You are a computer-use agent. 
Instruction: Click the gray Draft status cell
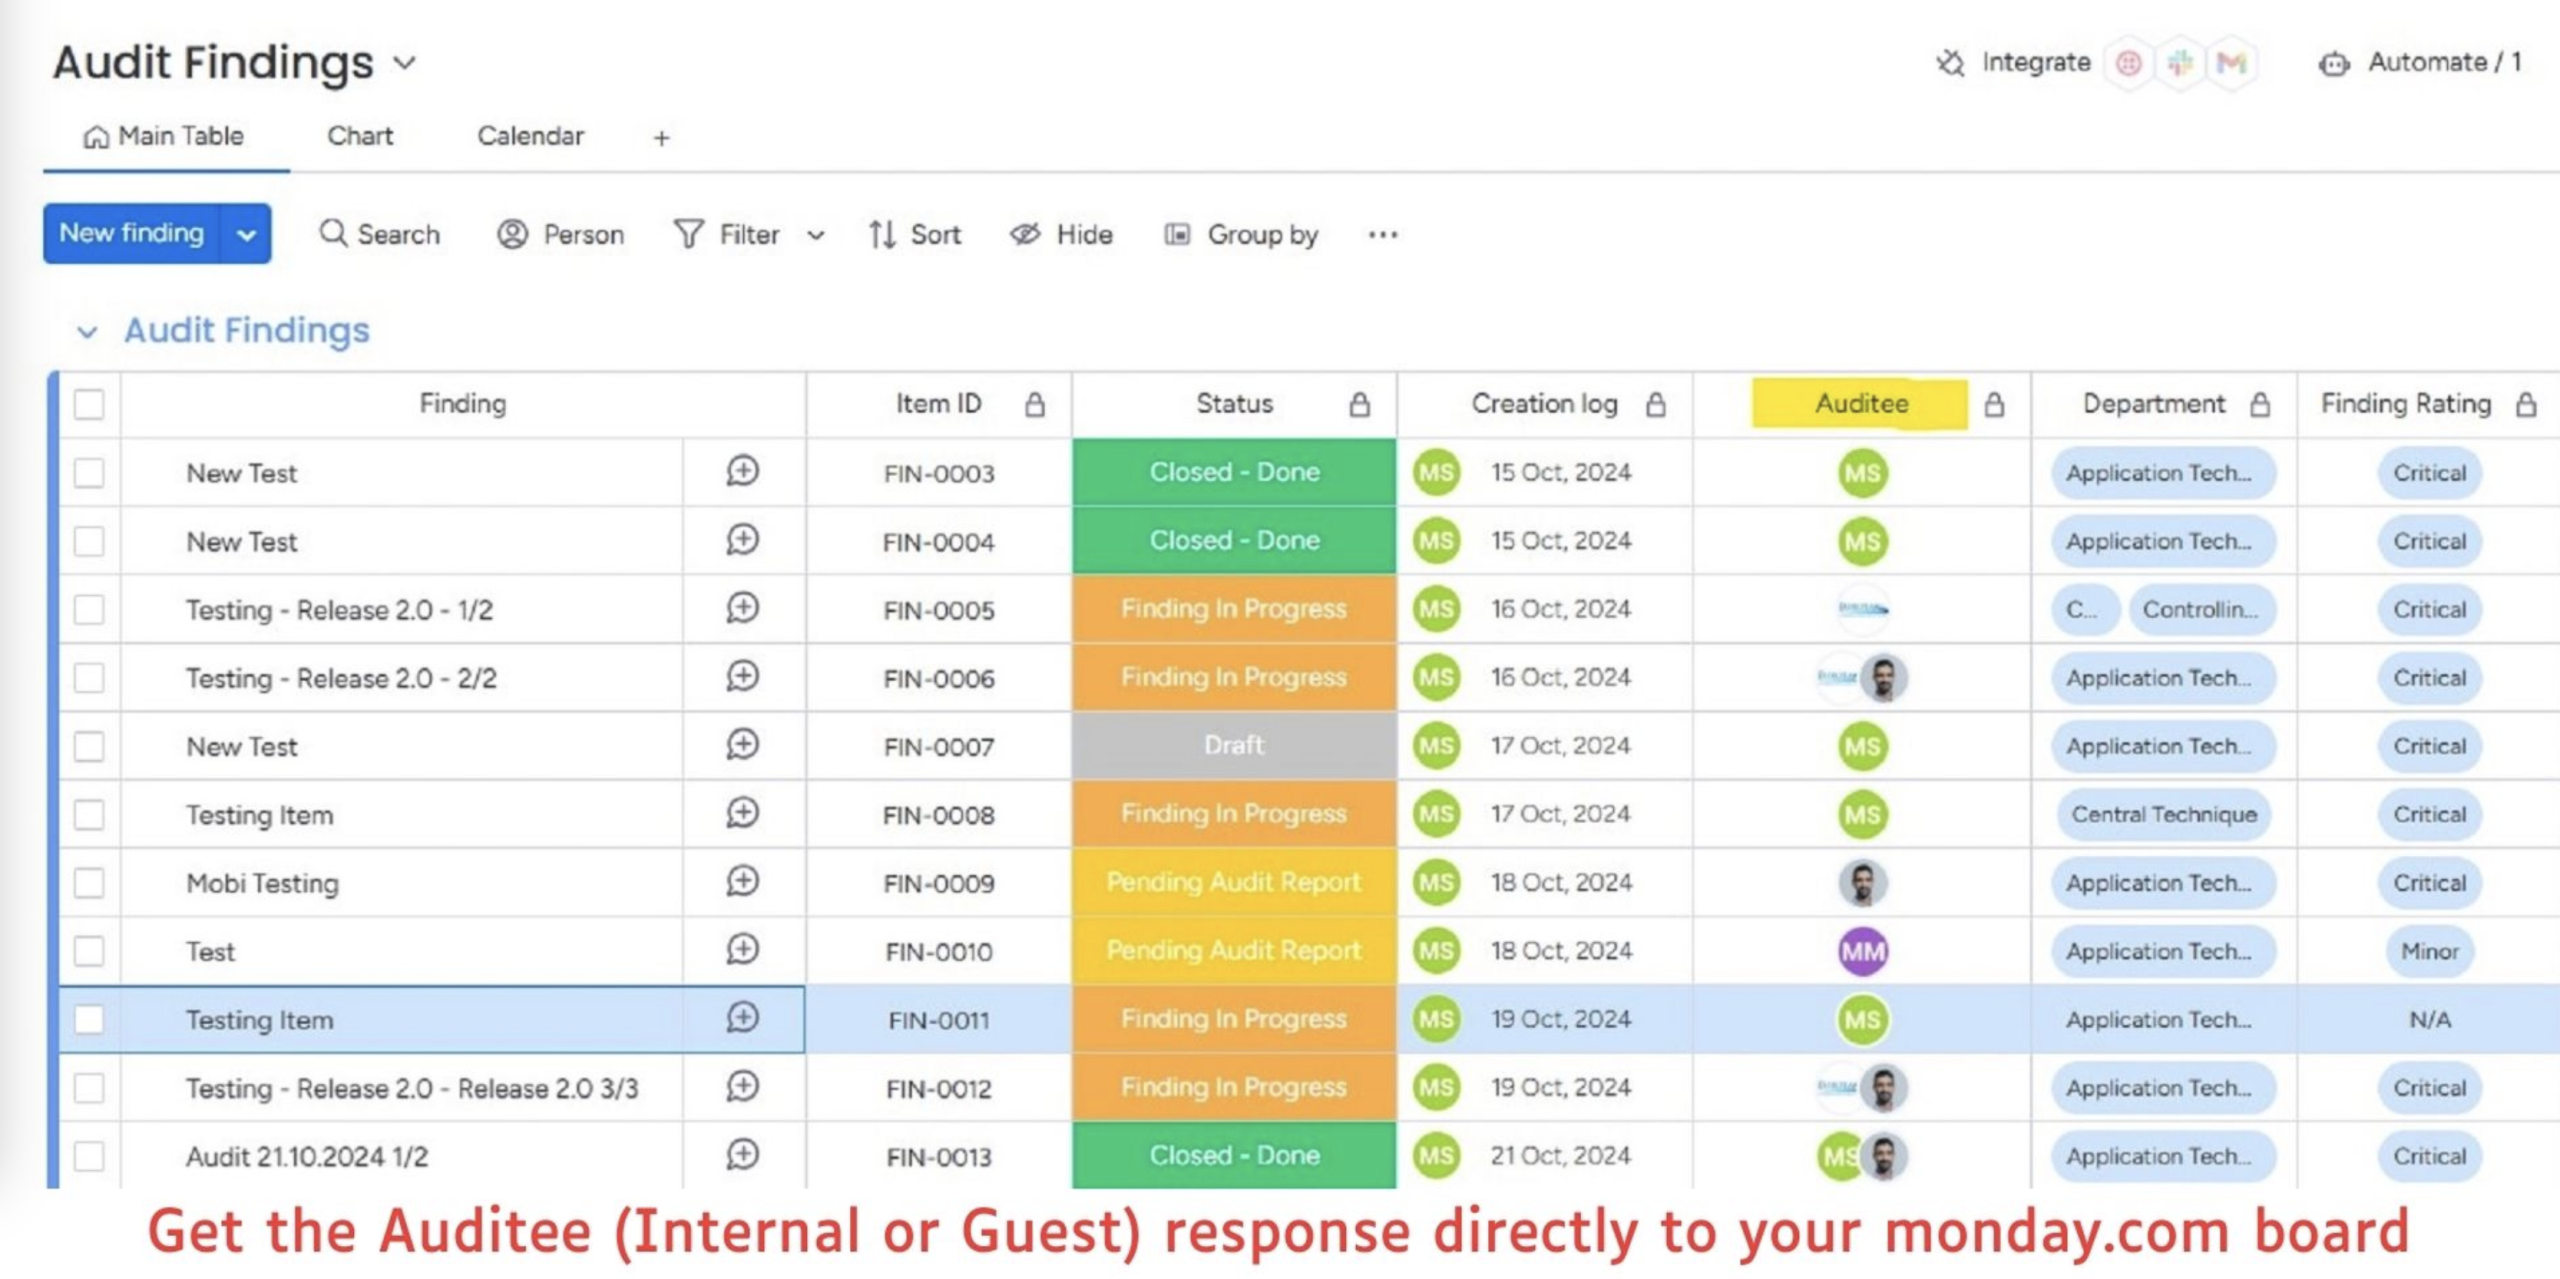click(x=1234, y=745)
